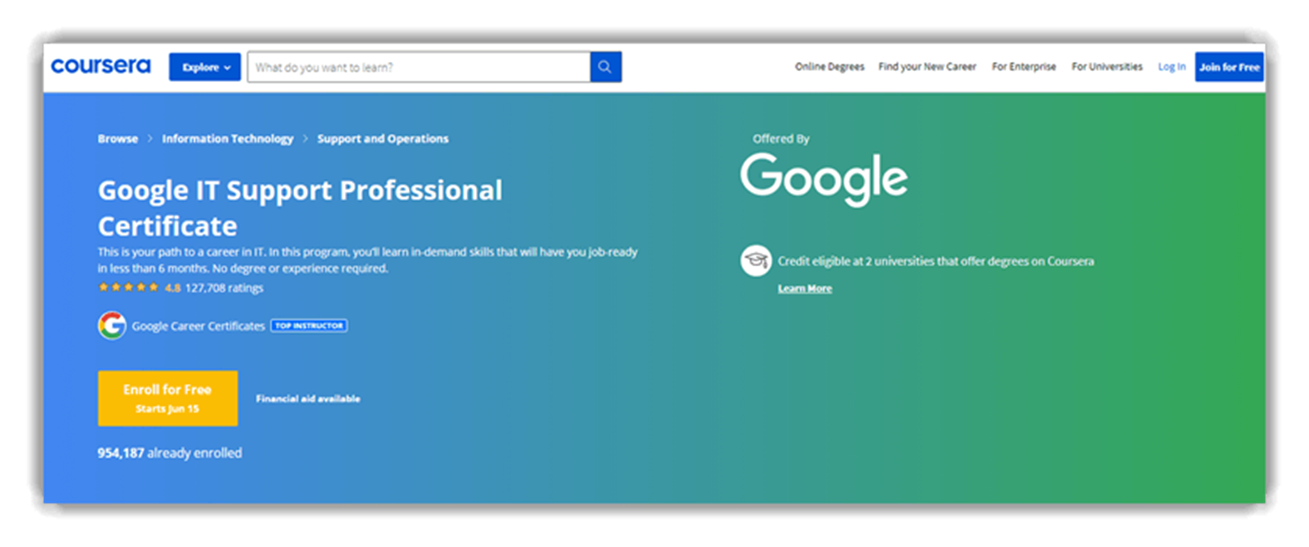Image resolution: width=1309 pixels, height=547 pixels.
Task: Go to For Enterprise
Action: click(1024, 67)
